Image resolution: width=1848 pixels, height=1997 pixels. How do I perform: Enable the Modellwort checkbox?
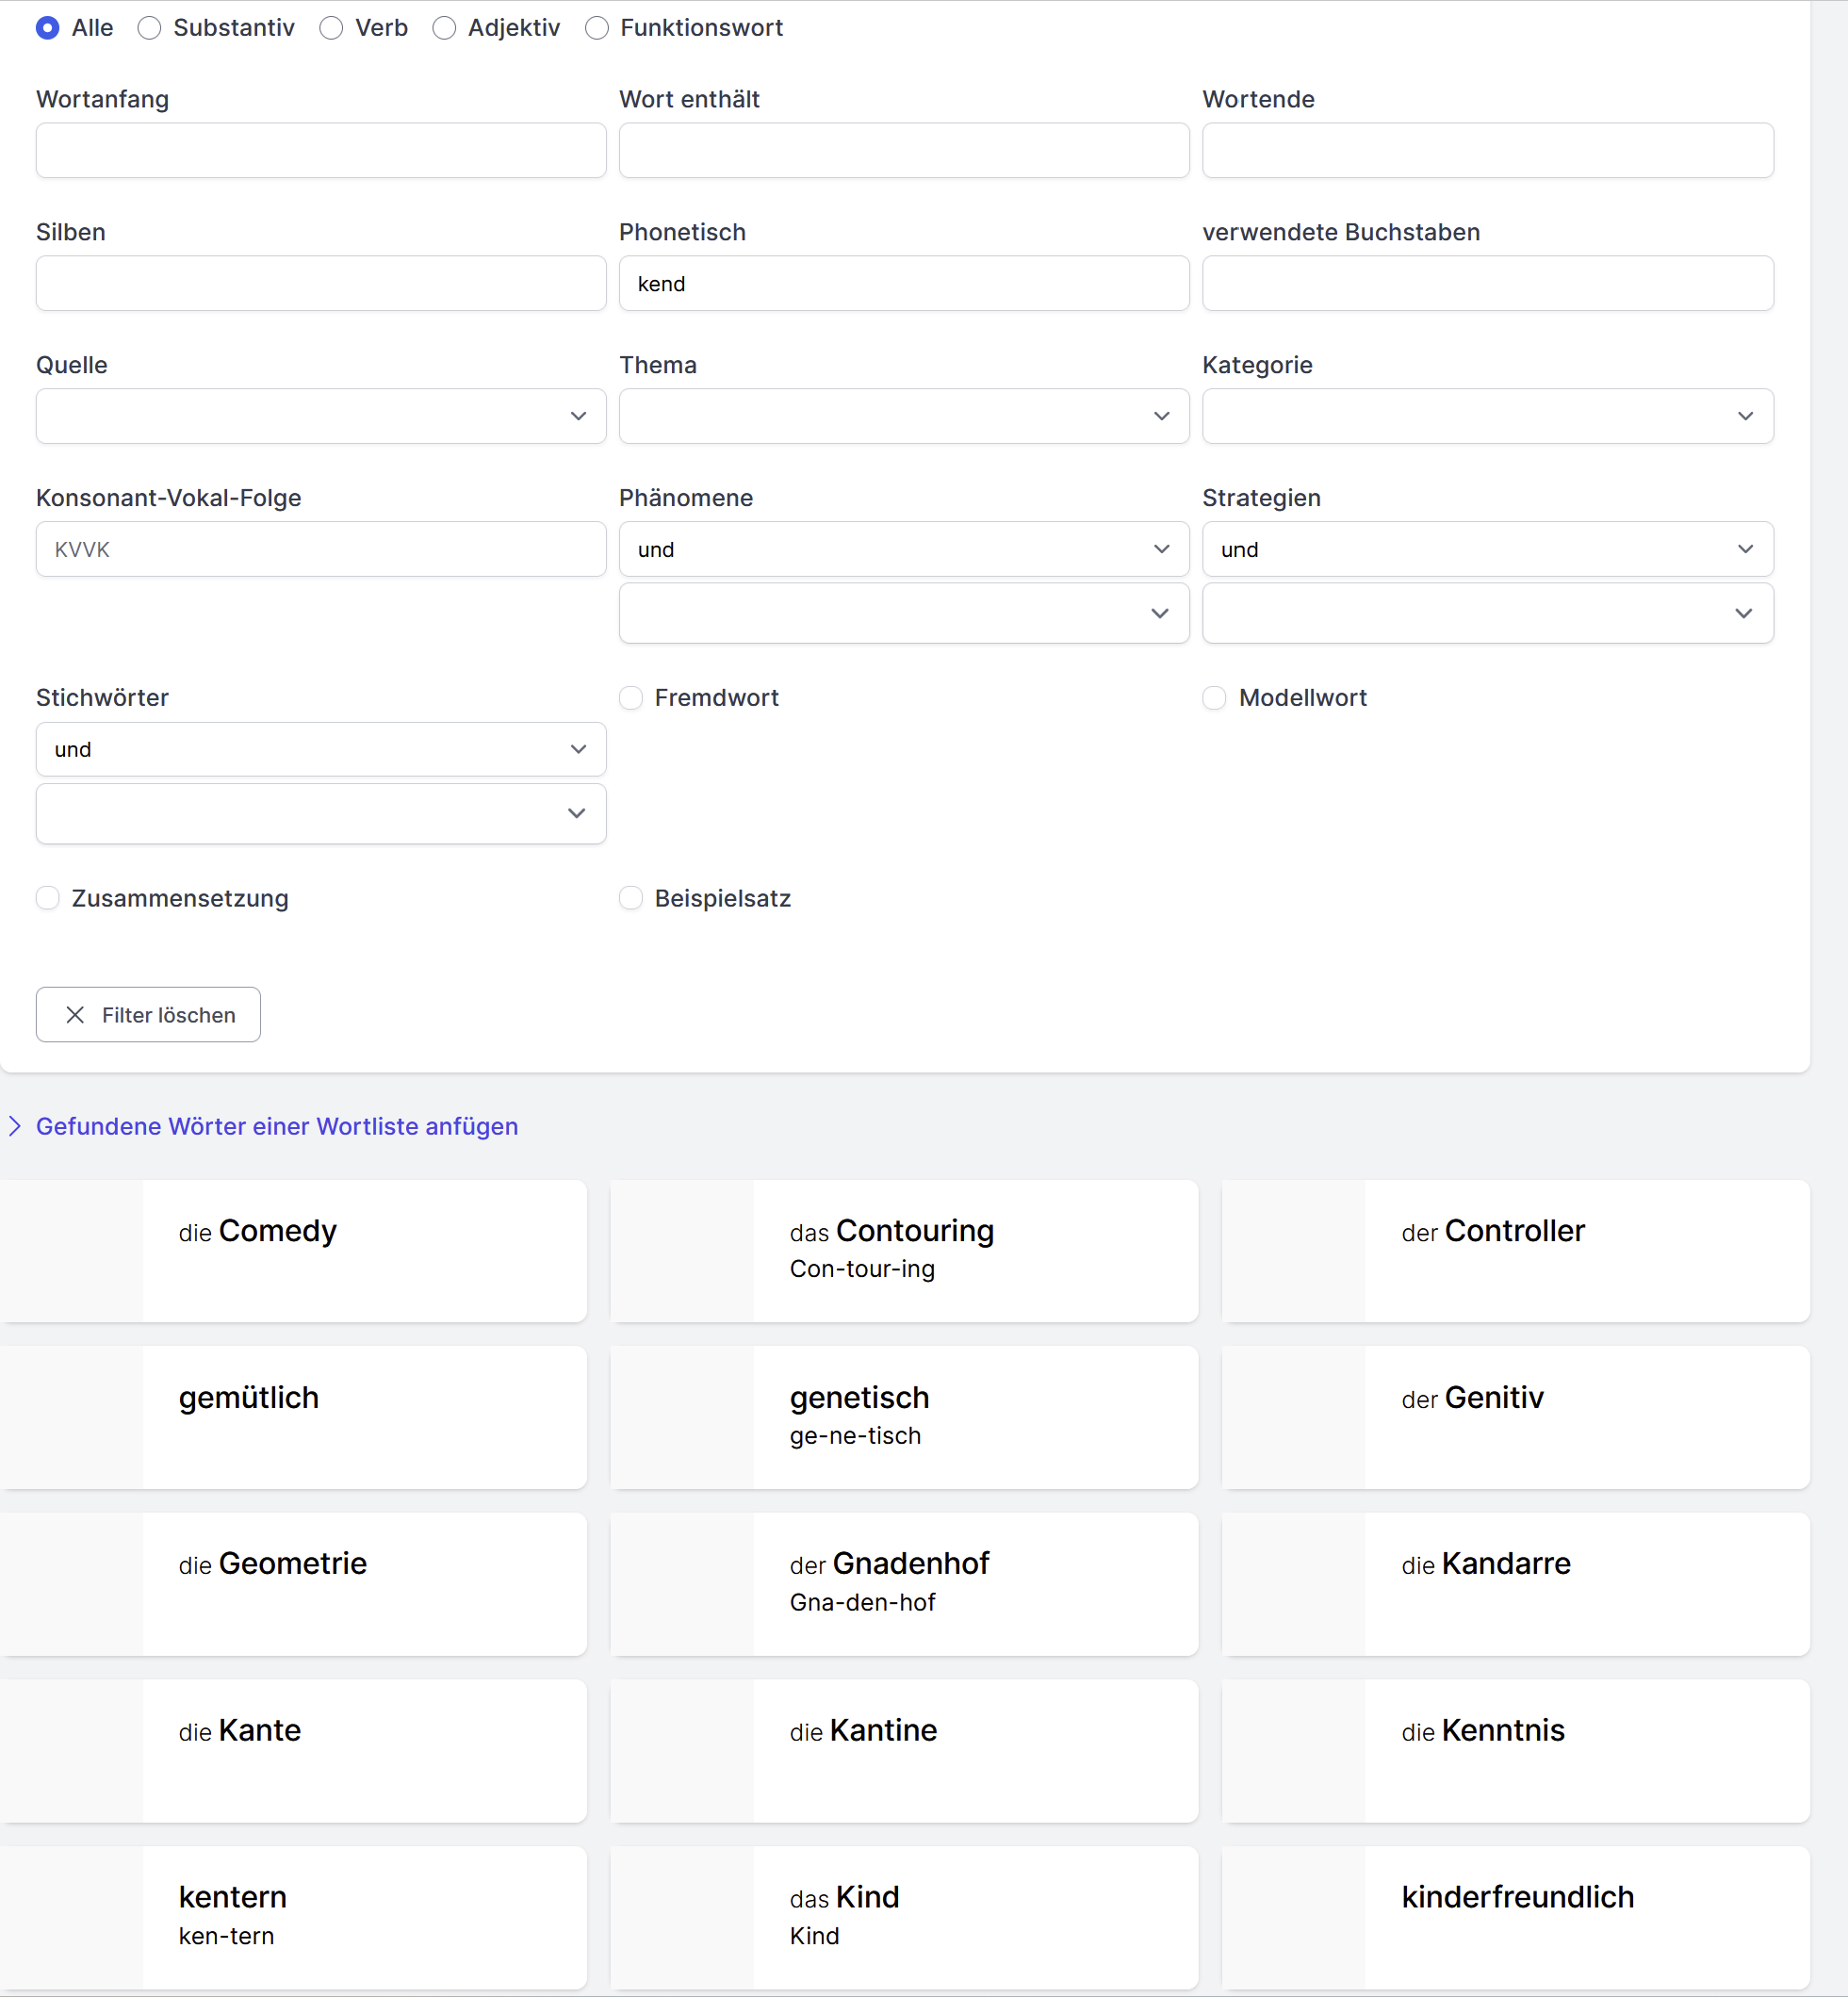(1214, 698)
